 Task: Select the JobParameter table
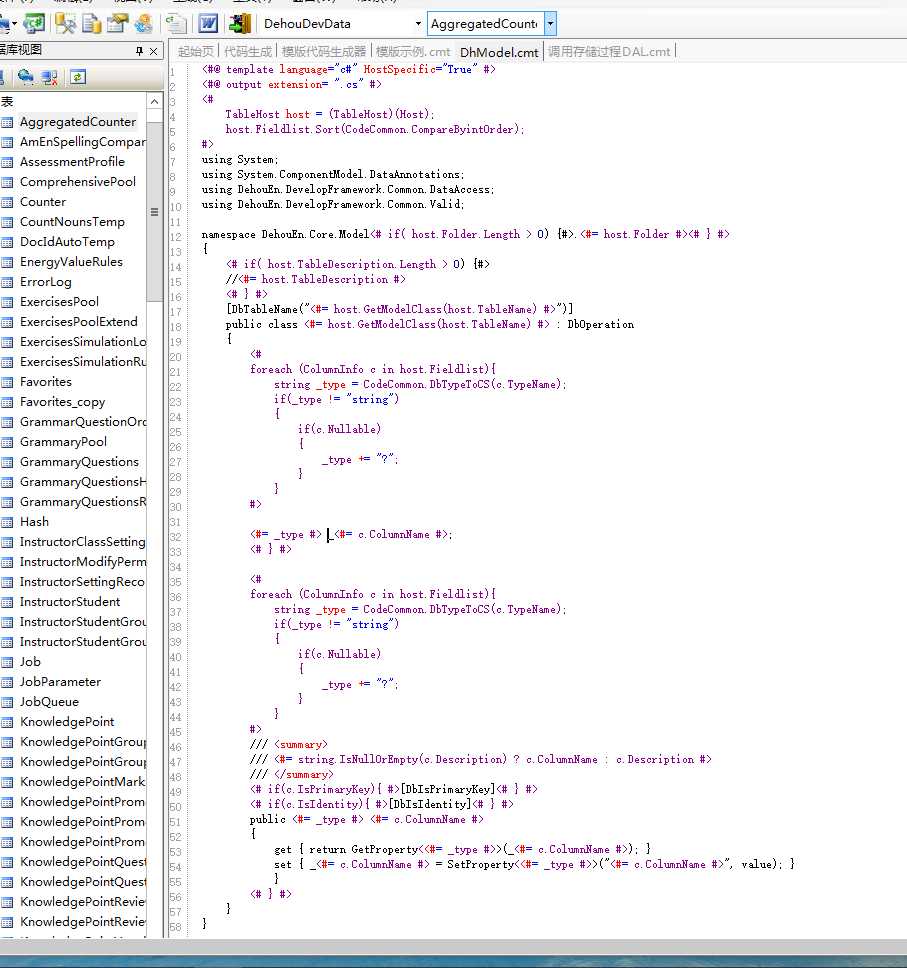point(60,682)
